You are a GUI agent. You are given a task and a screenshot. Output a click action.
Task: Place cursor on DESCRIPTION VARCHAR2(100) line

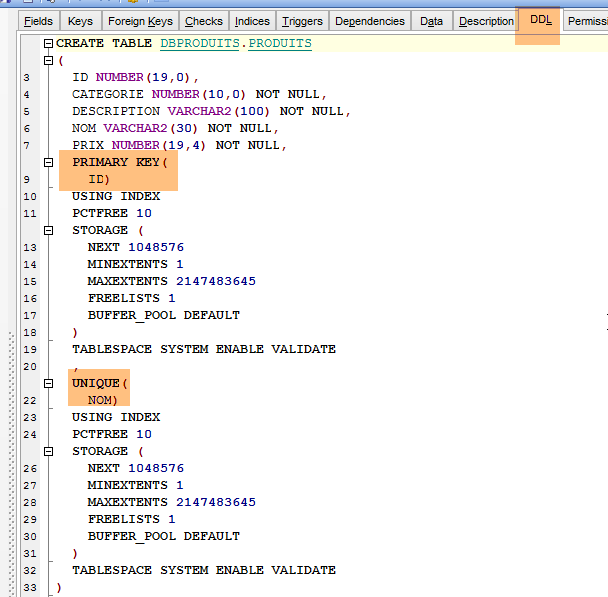174,111
